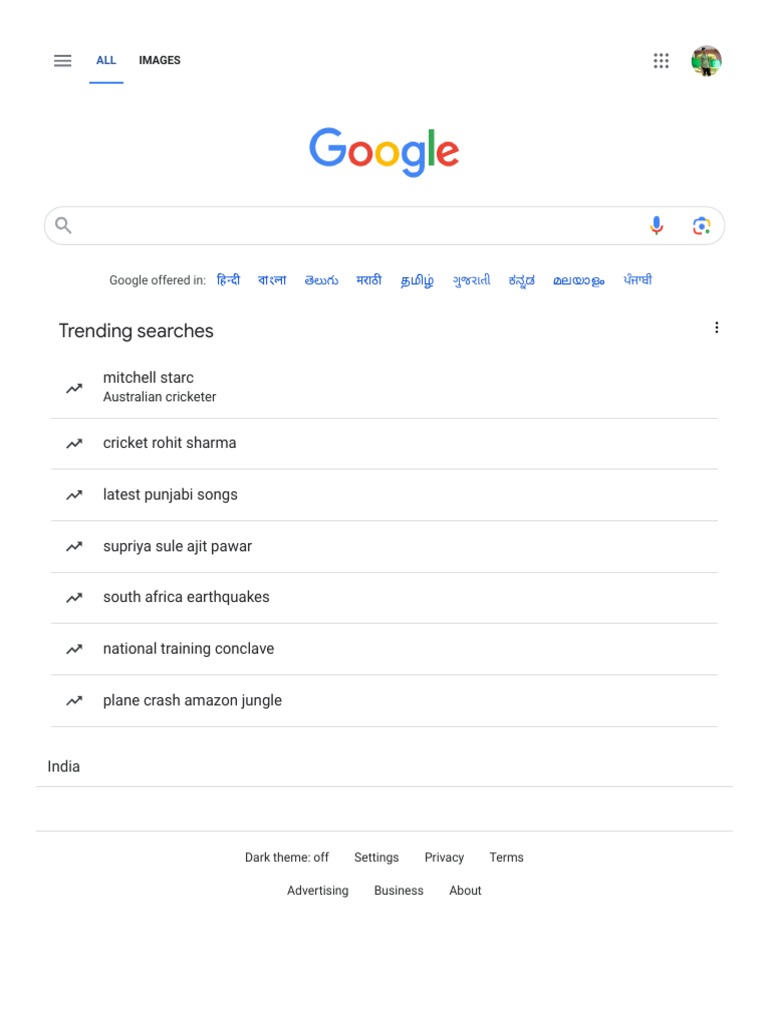The height and width of the screenshot is (1024, 768).
Task: Start voice search with the microphone
Action: pos(656,226)
